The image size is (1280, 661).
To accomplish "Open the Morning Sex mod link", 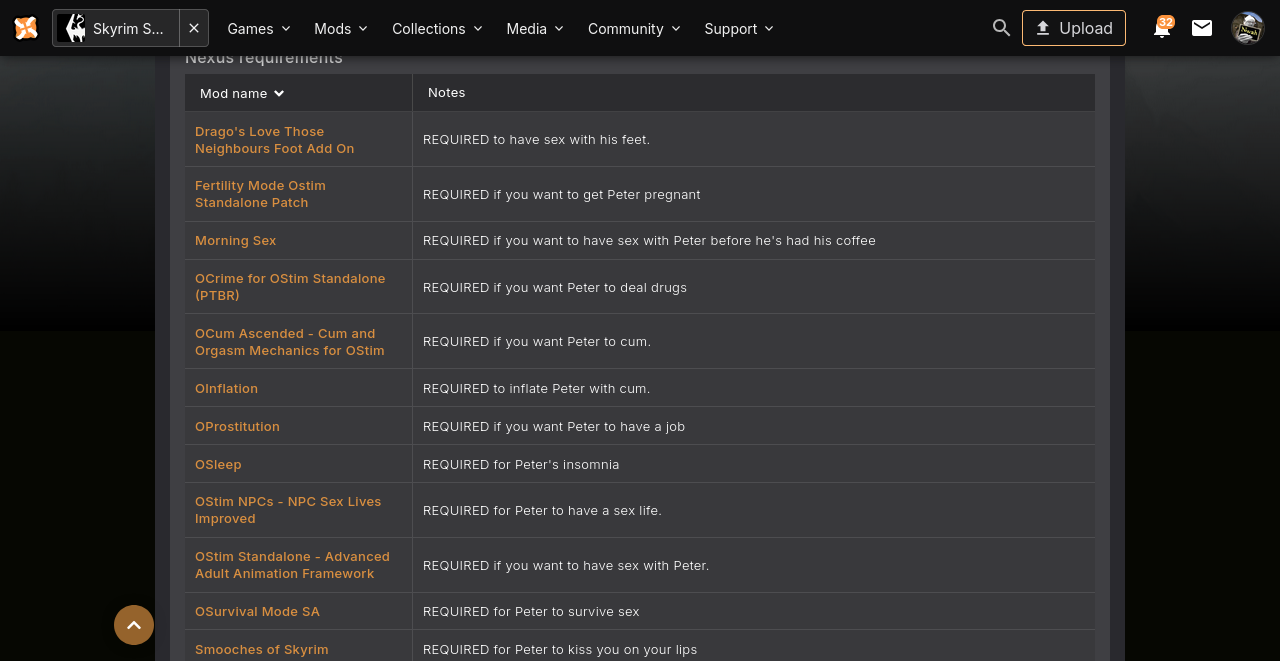I will pos(235,241).
